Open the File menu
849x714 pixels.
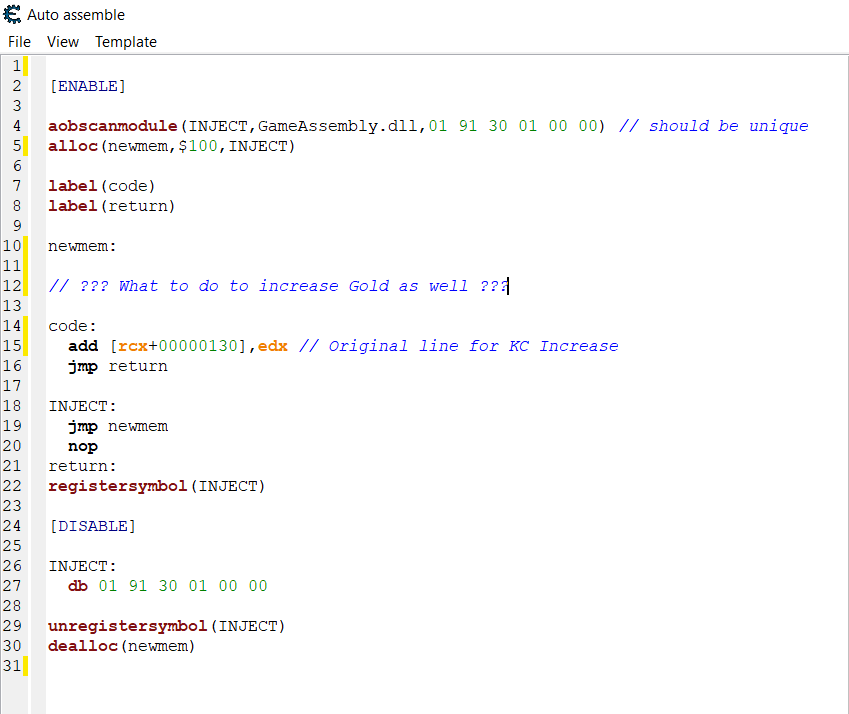click(19, 42)
